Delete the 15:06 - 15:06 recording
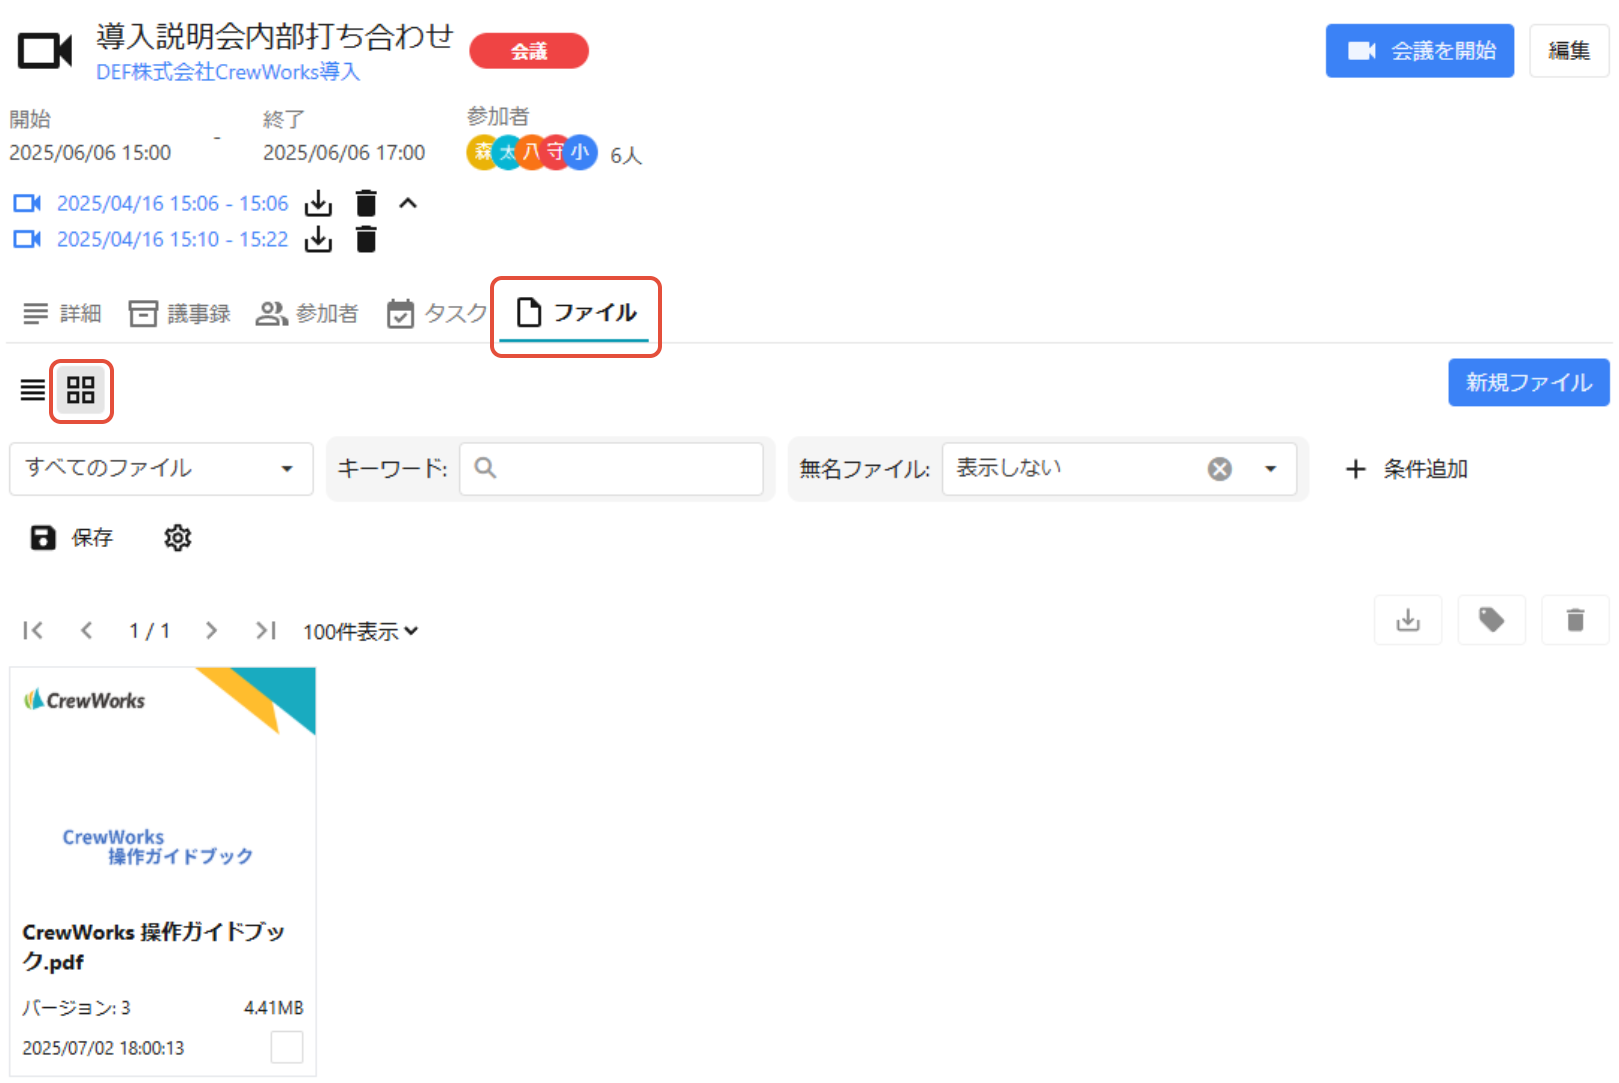The width and height of the screenshot is (1619, 1083). point(366,203)
